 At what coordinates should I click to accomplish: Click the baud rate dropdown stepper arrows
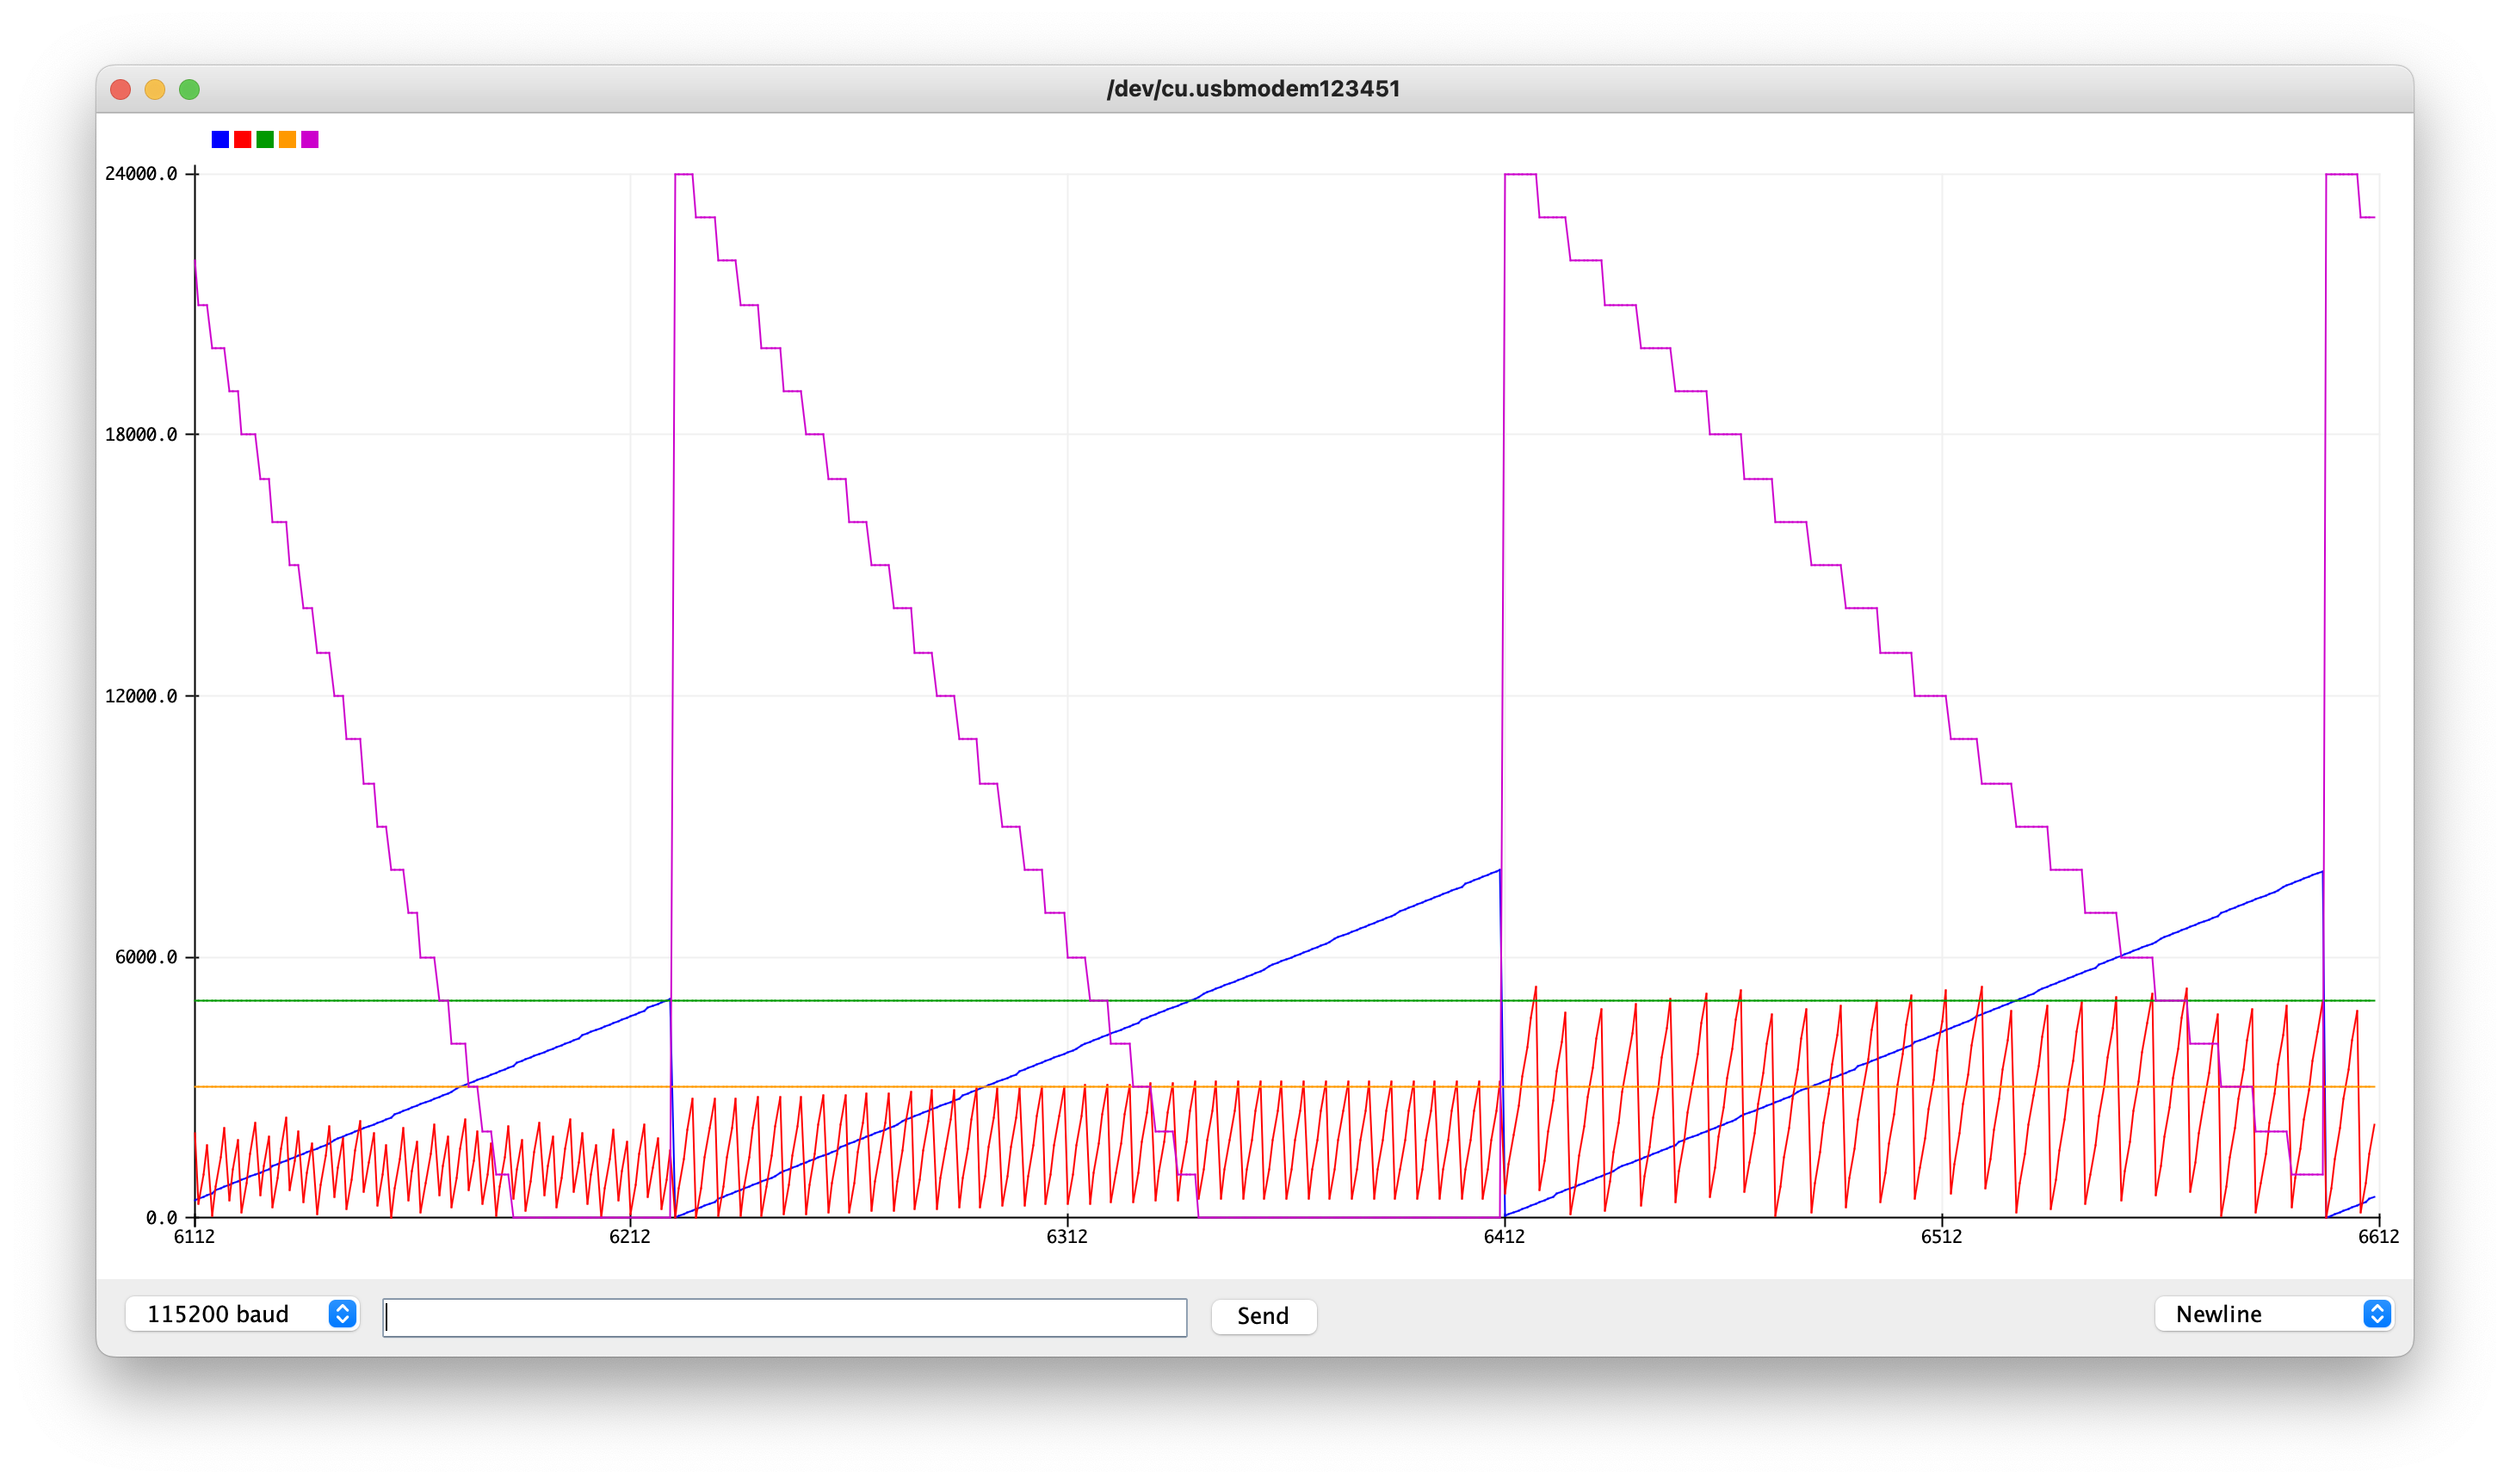[342, 1314]
